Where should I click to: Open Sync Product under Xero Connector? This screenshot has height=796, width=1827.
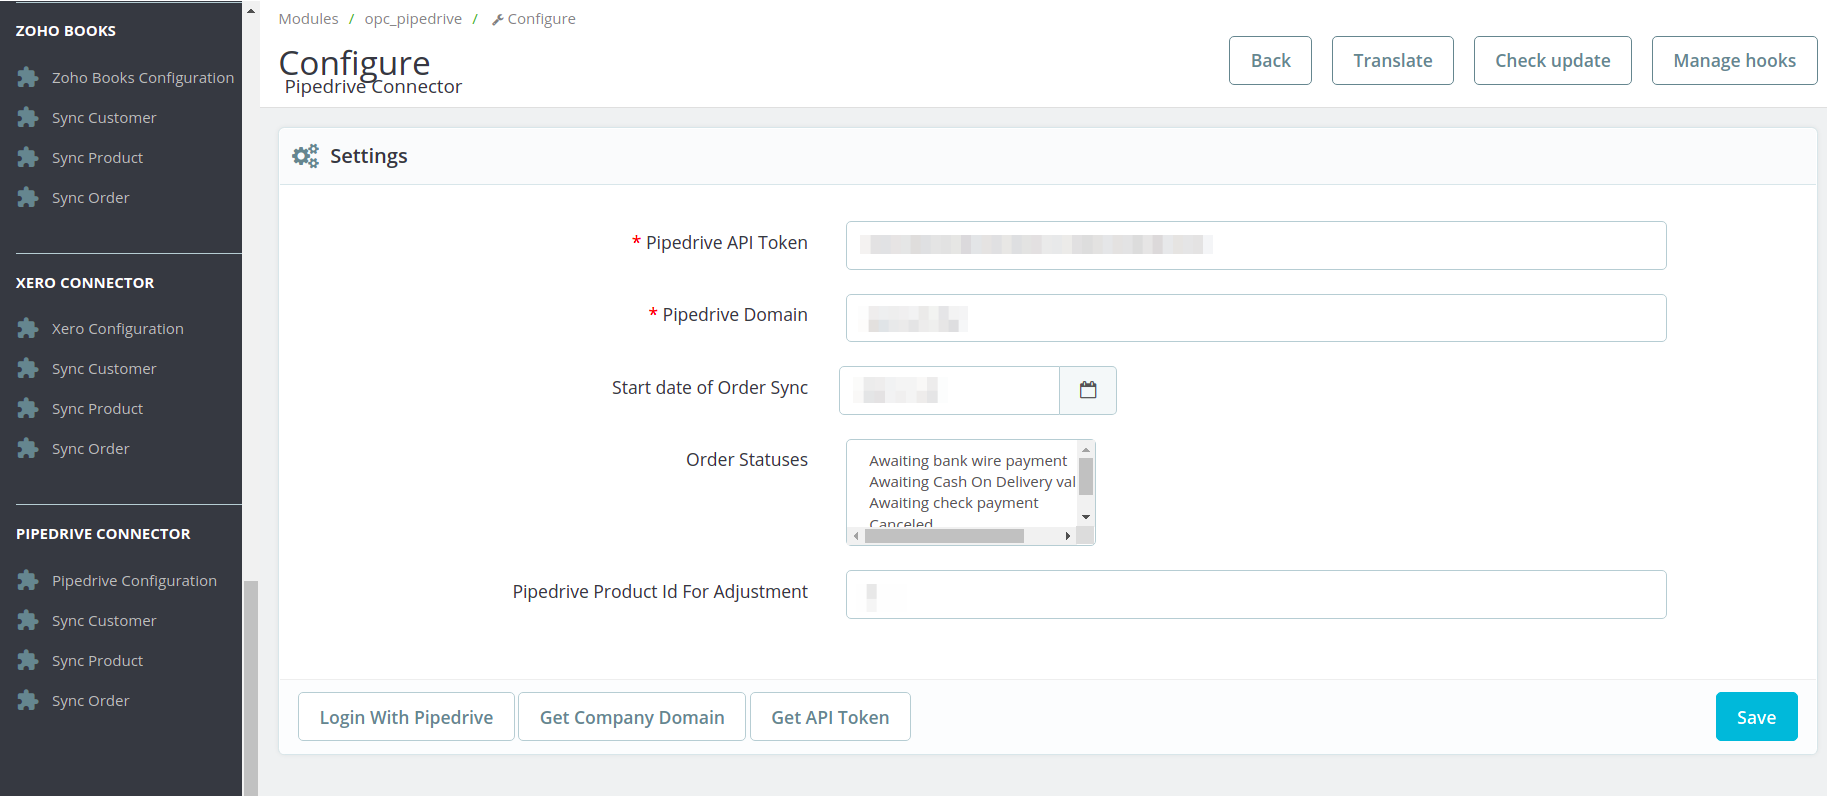(x=97, y=408)
